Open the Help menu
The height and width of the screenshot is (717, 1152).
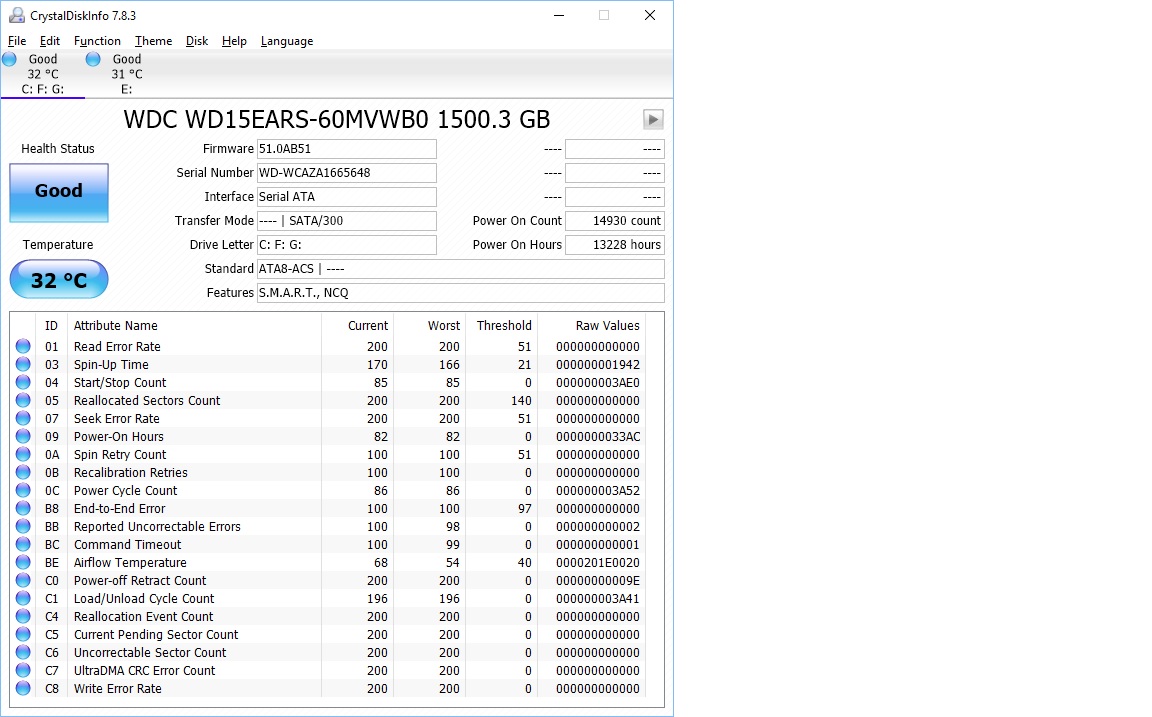click(x=234, y=41)
